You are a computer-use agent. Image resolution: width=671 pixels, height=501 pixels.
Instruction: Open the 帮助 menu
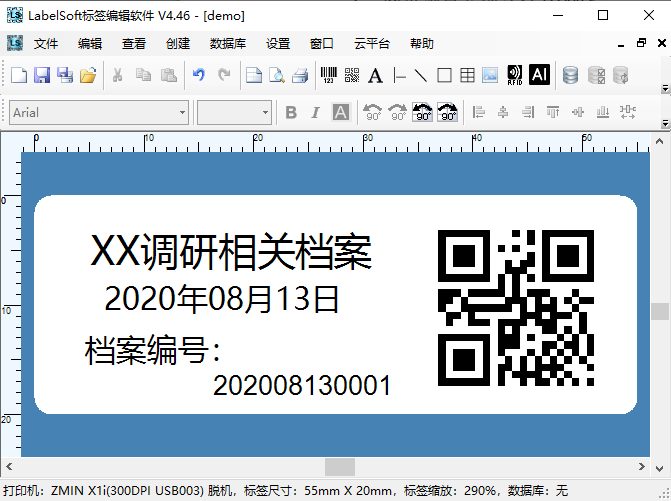[x=422, y=44]
